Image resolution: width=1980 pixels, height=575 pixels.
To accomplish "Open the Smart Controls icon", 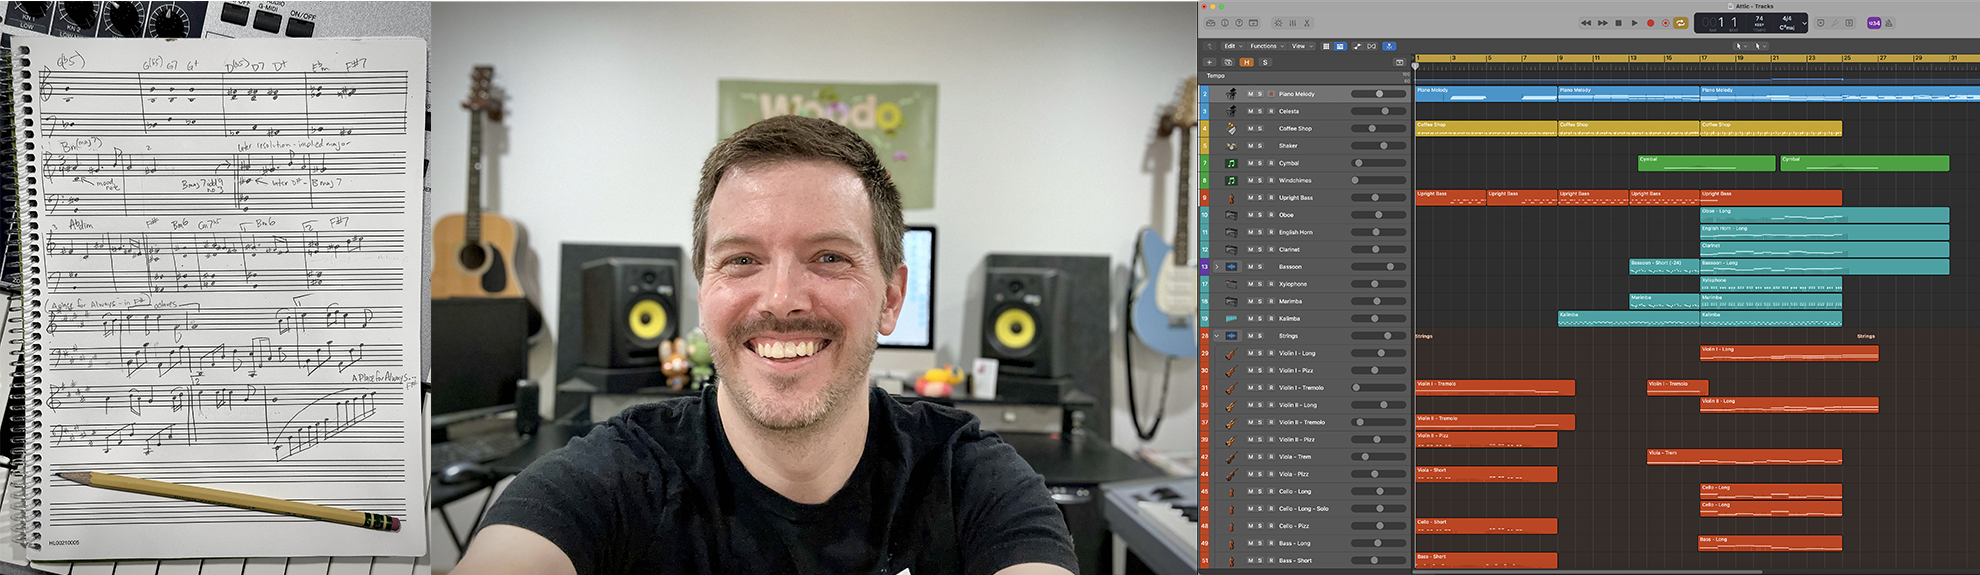I will 1278,23.
